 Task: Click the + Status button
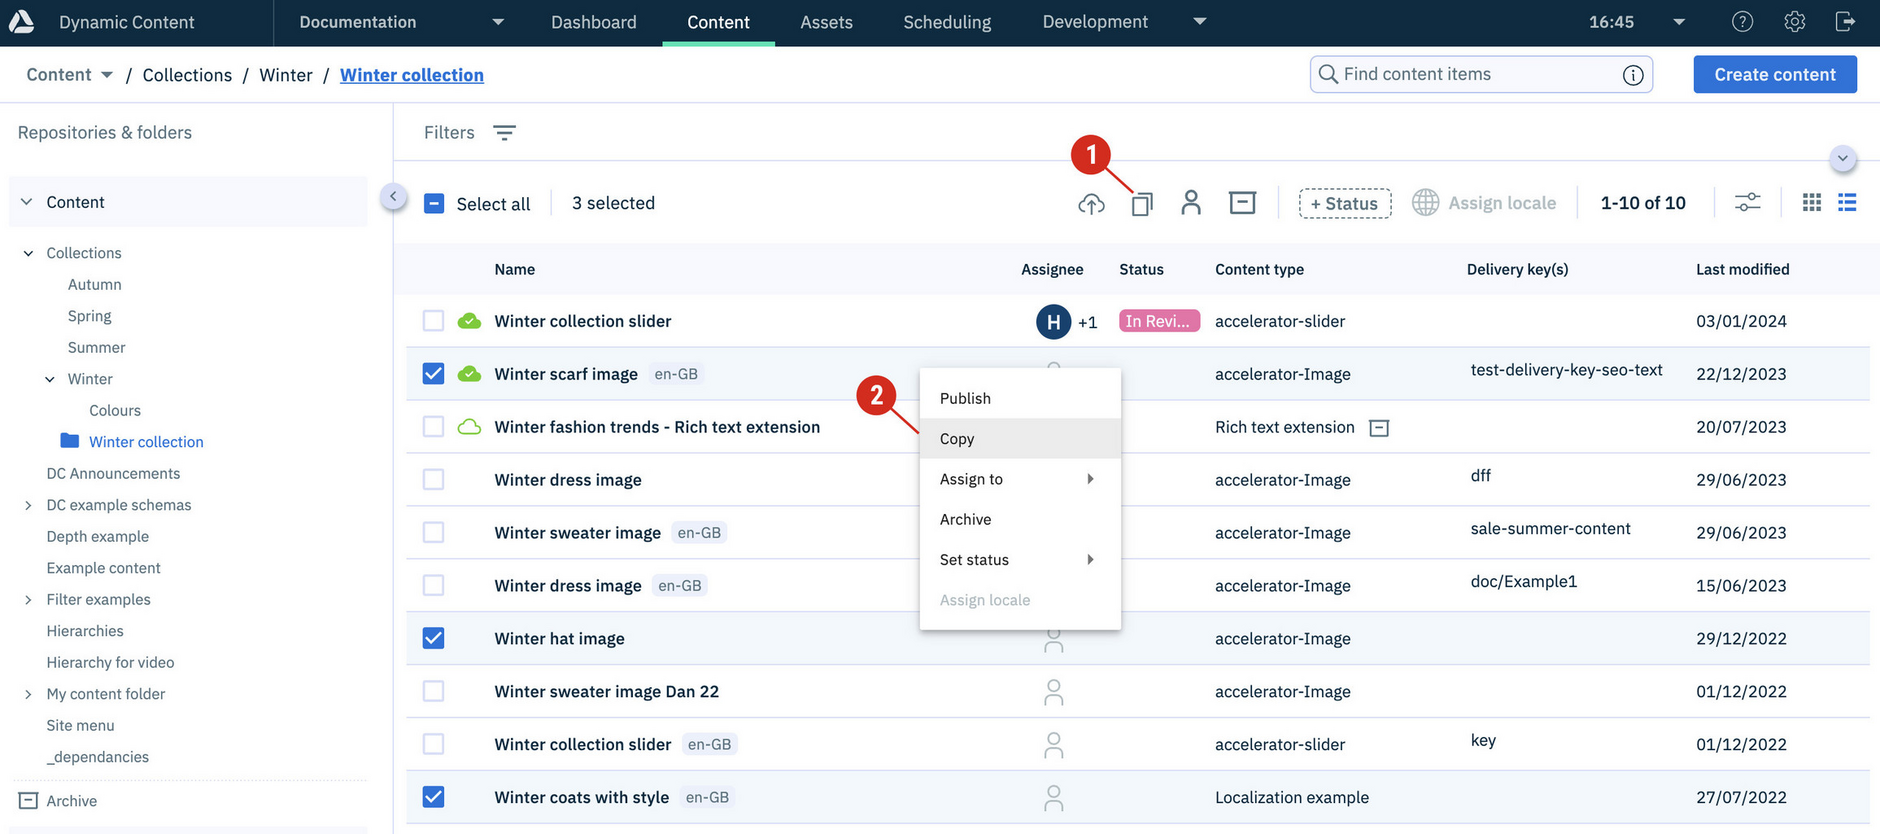(x=1345, y=203)
